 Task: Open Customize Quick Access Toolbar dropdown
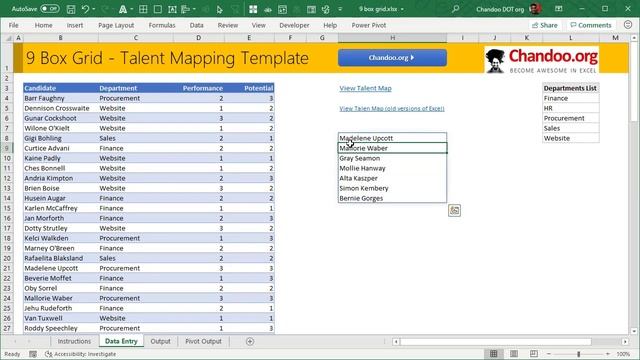[340, 9]
